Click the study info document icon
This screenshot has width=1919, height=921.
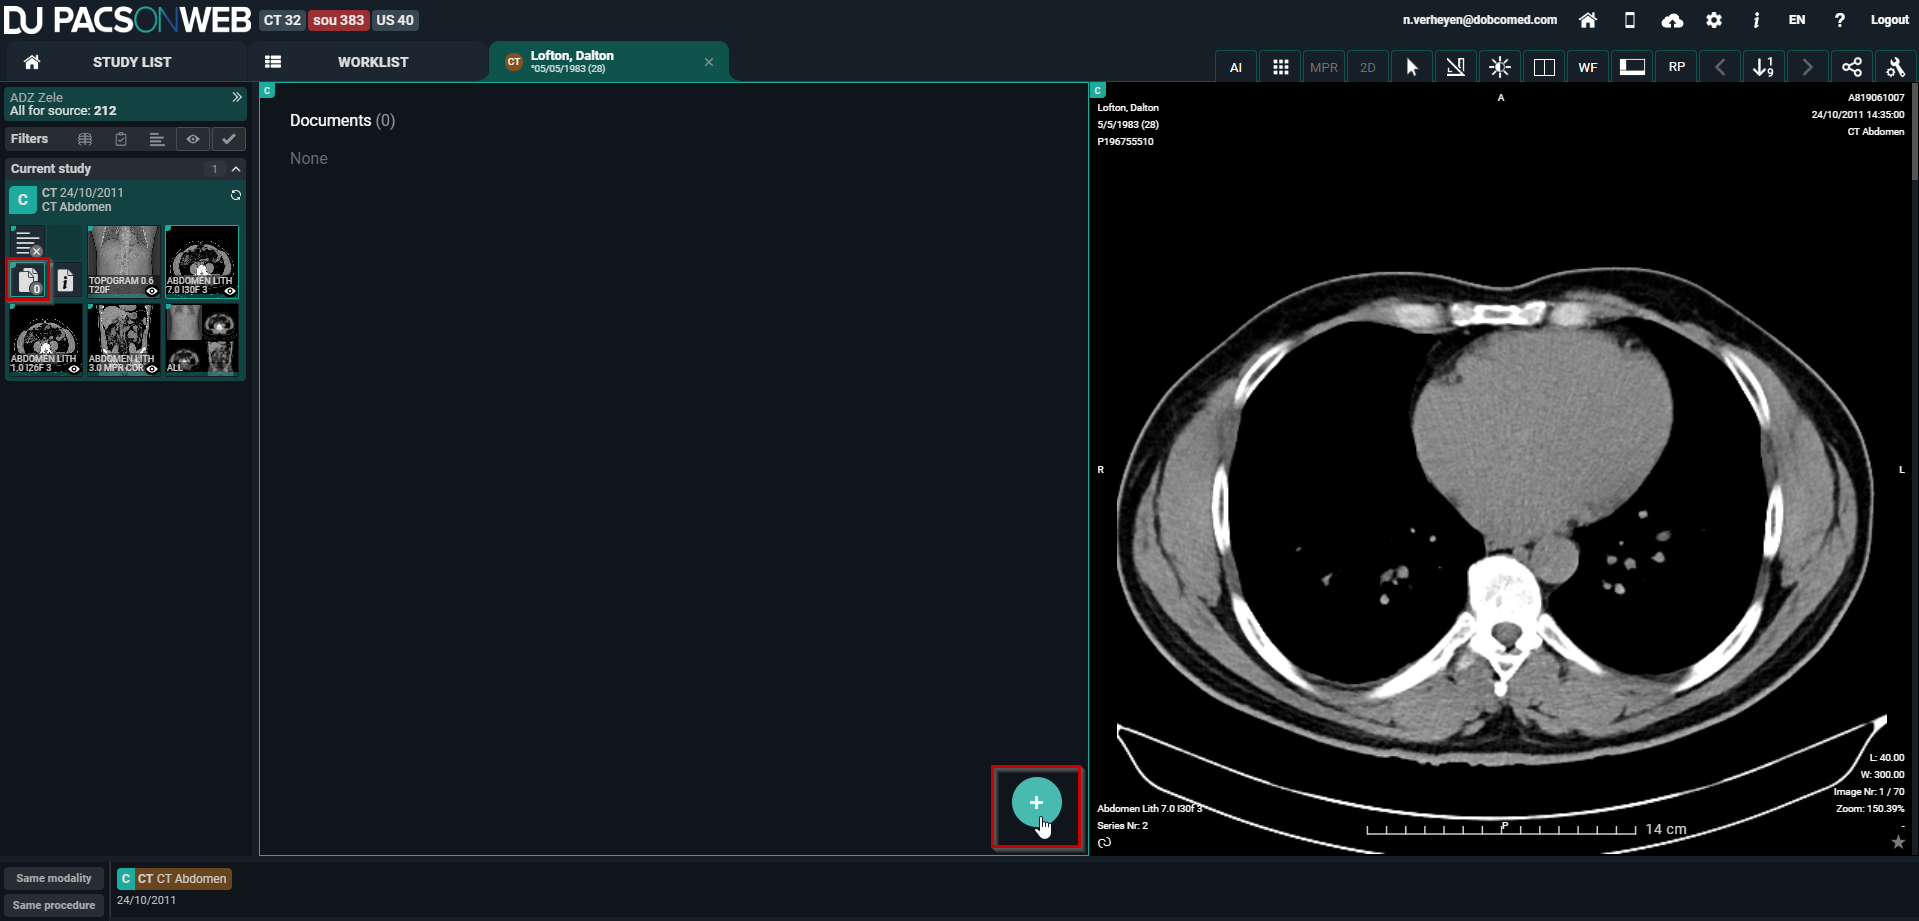[65, 281]
